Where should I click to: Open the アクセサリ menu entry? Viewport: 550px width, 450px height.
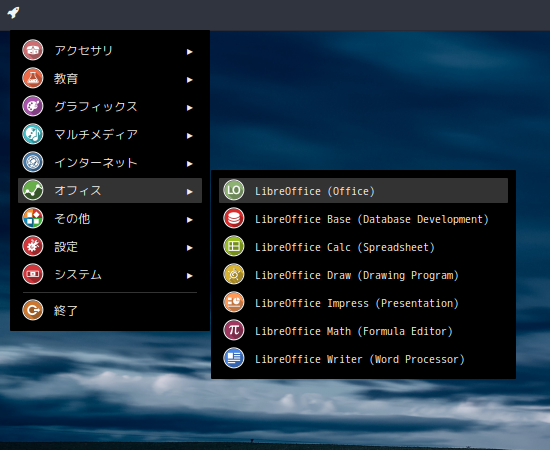[110, 51]
